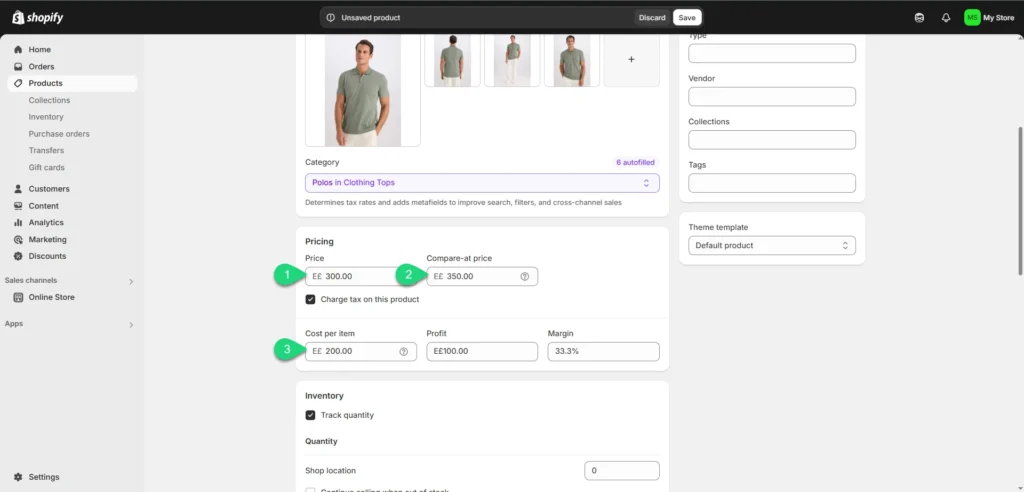The width and height of the screenshot is (1024, 492).
Task: Click the plus tile to add media
Action: point(631,60)
